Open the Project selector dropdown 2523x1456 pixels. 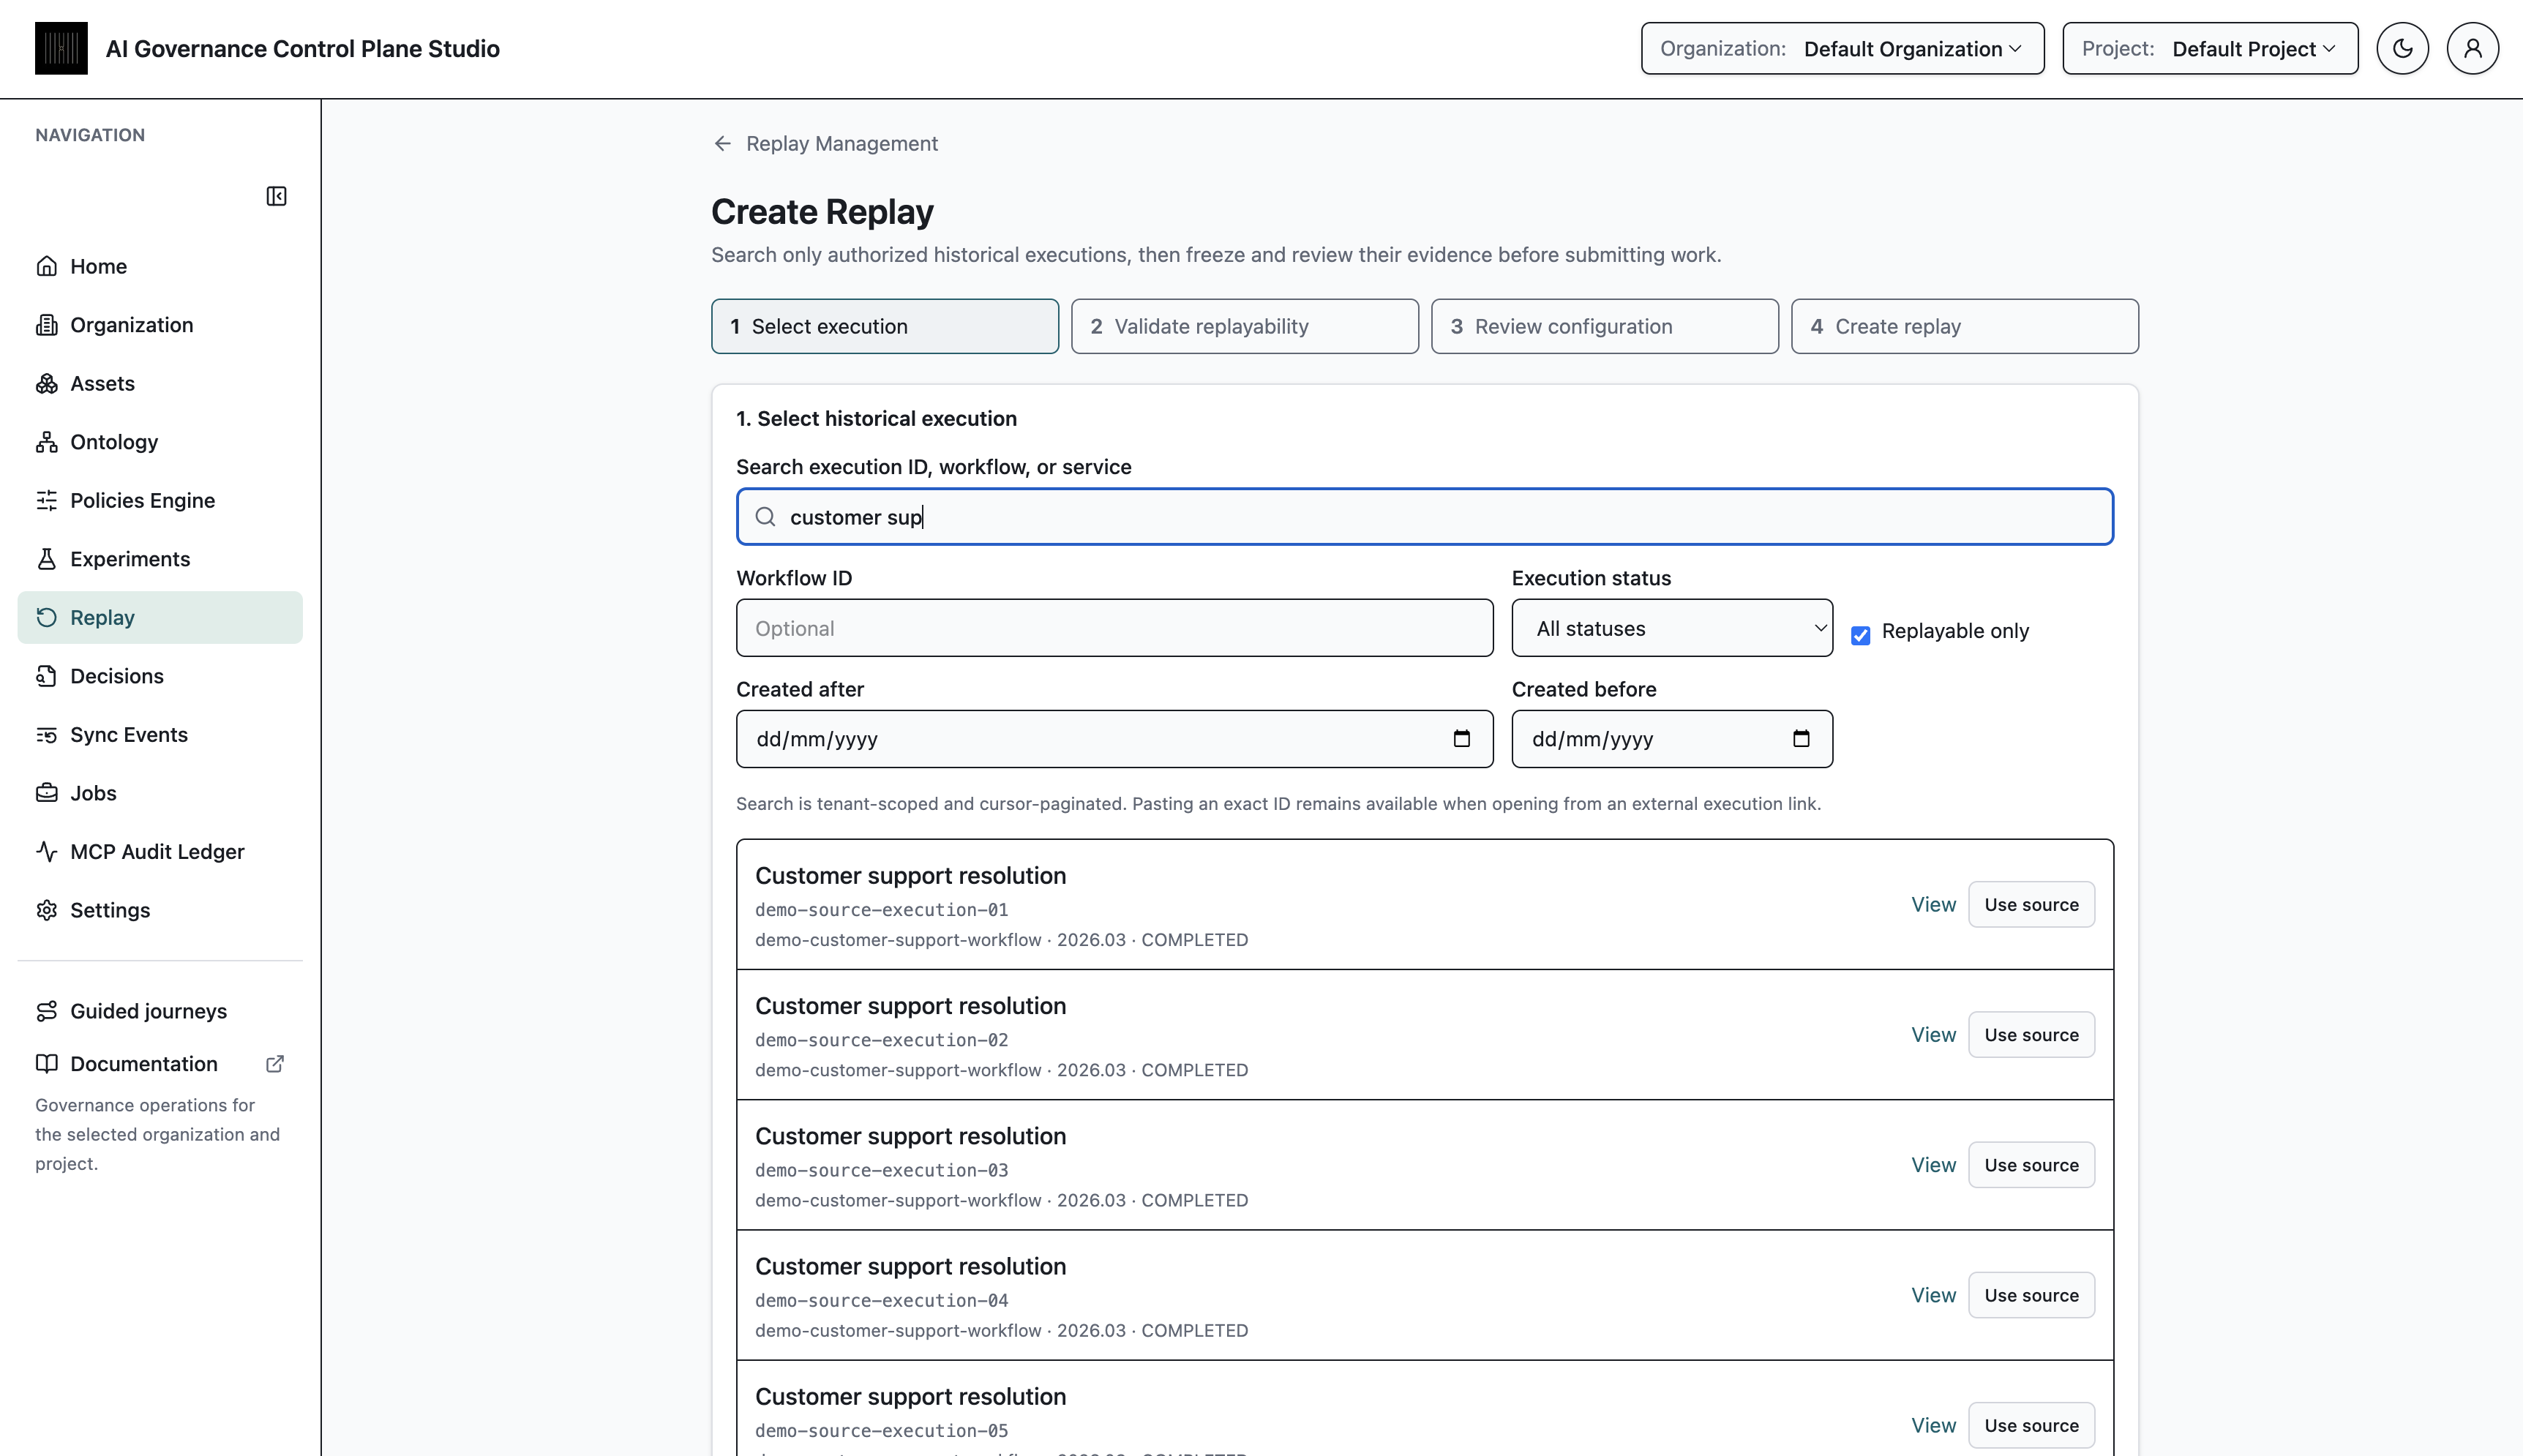2210,48
